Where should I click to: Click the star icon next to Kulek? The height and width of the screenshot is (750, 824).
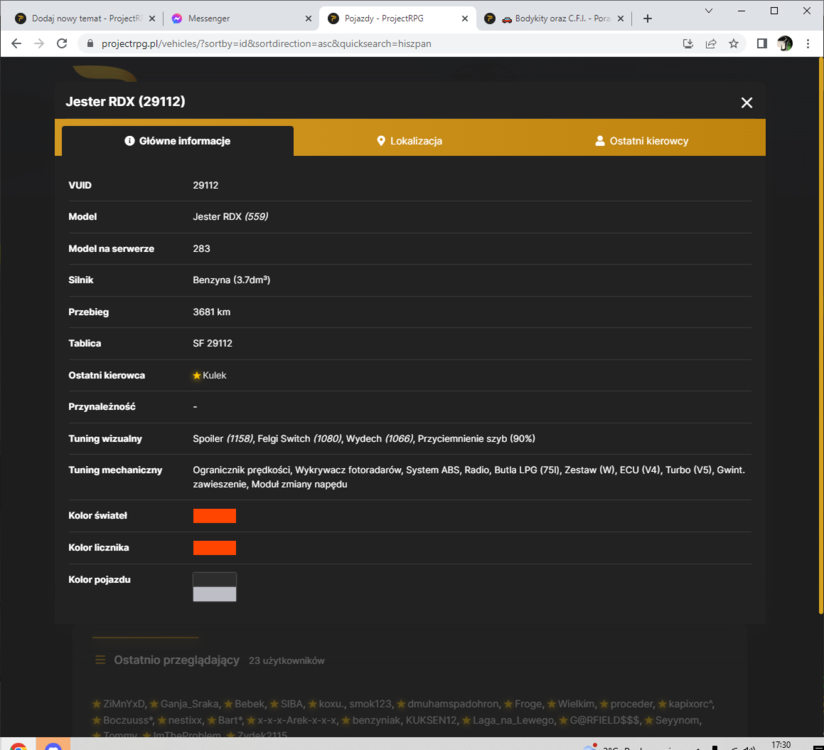pyautogui.click(x=197, y=375)
